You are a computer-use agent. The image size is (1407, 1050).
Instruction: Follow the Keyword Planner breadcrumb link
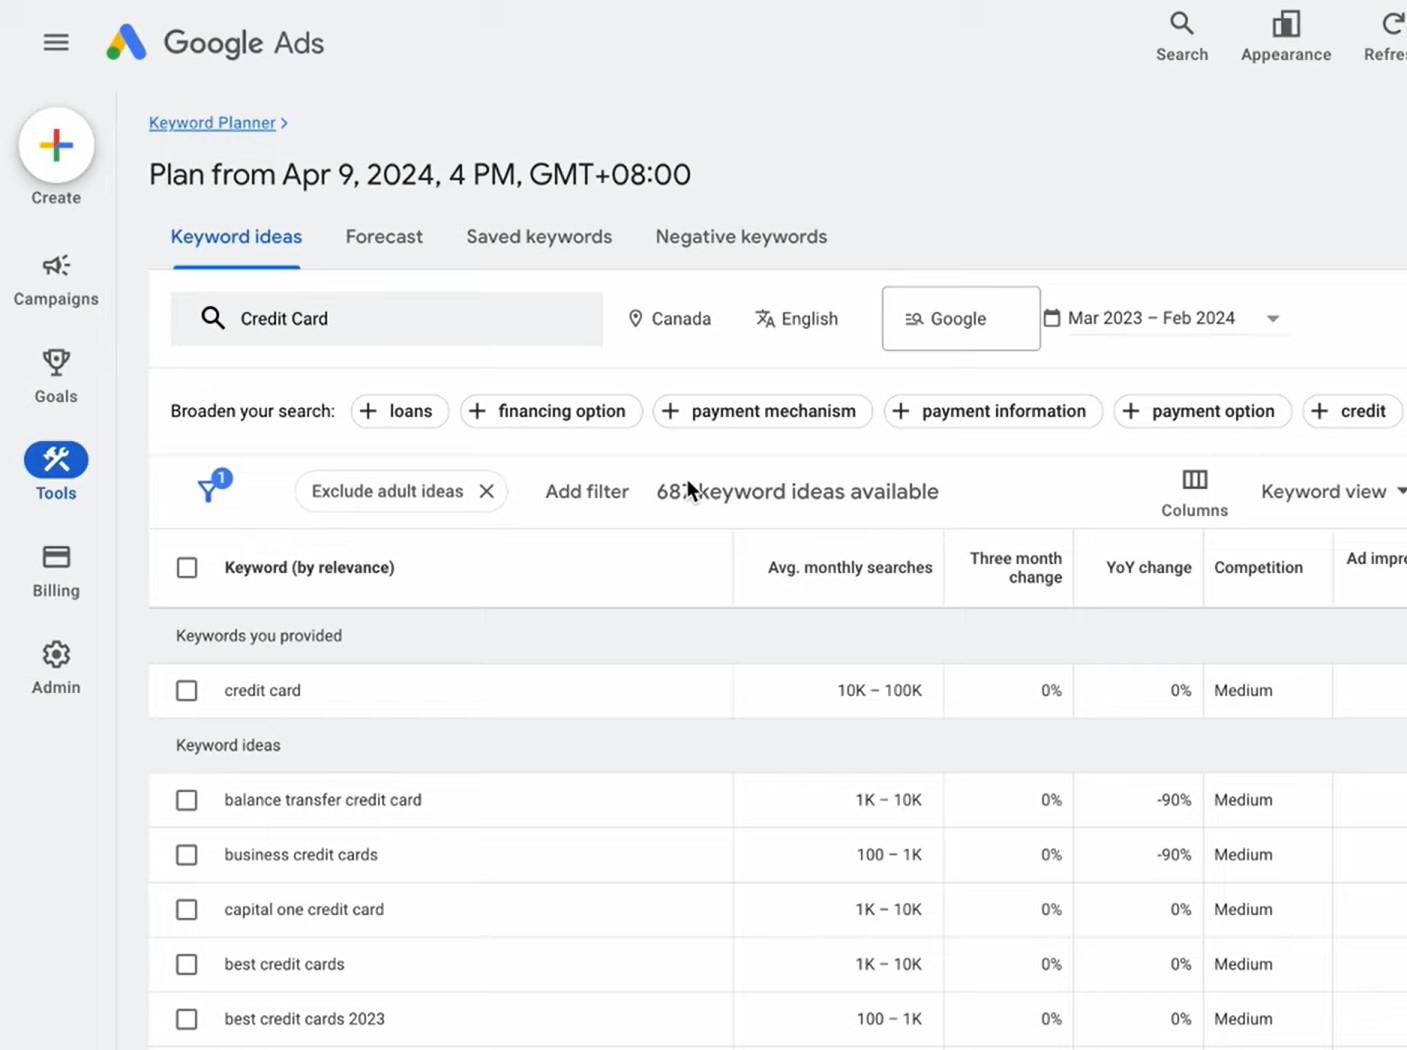[212, 123]
